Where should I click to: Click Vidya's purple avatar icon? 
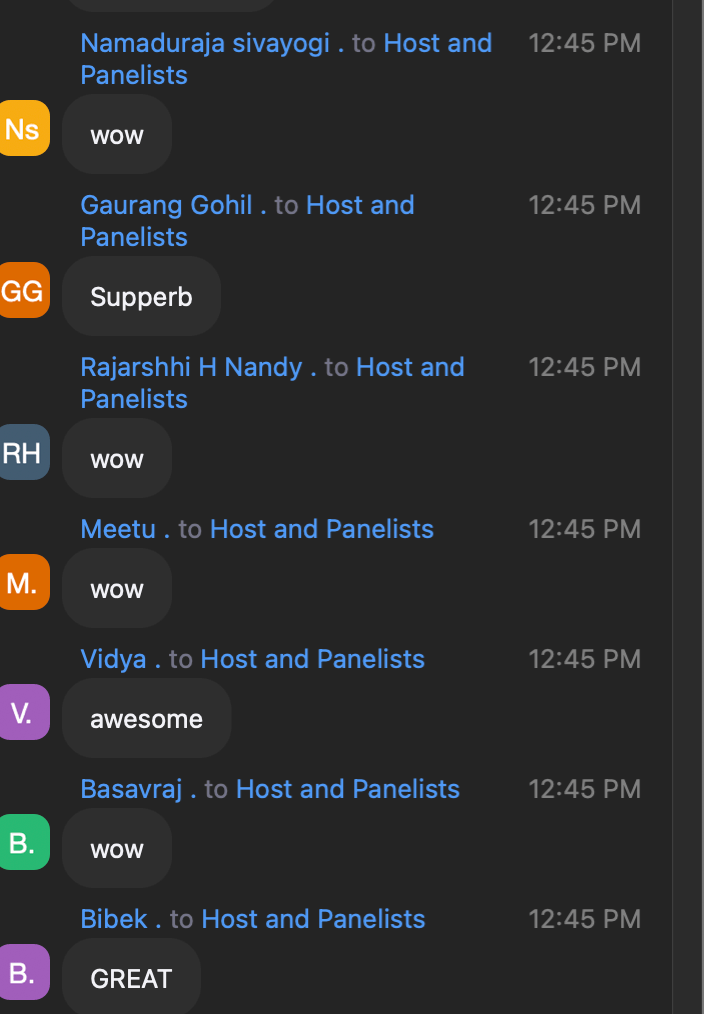point(25,712)
